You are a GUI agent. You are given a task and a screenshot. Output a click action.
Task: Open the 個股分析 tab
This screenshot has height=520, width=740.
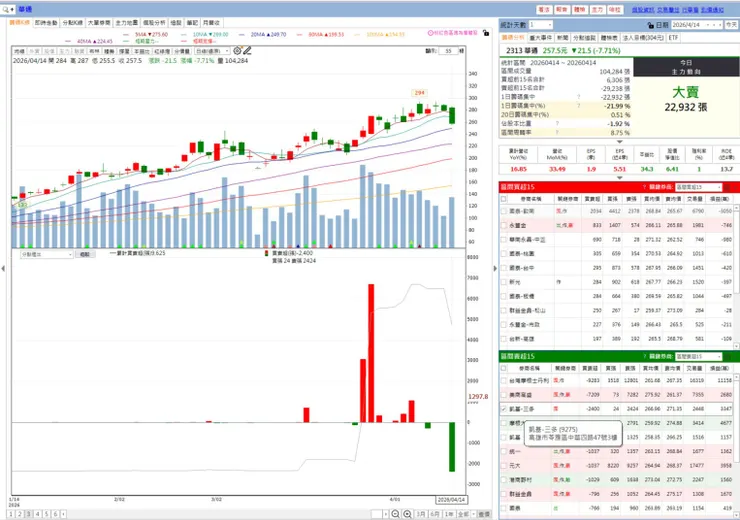point(154,23)
